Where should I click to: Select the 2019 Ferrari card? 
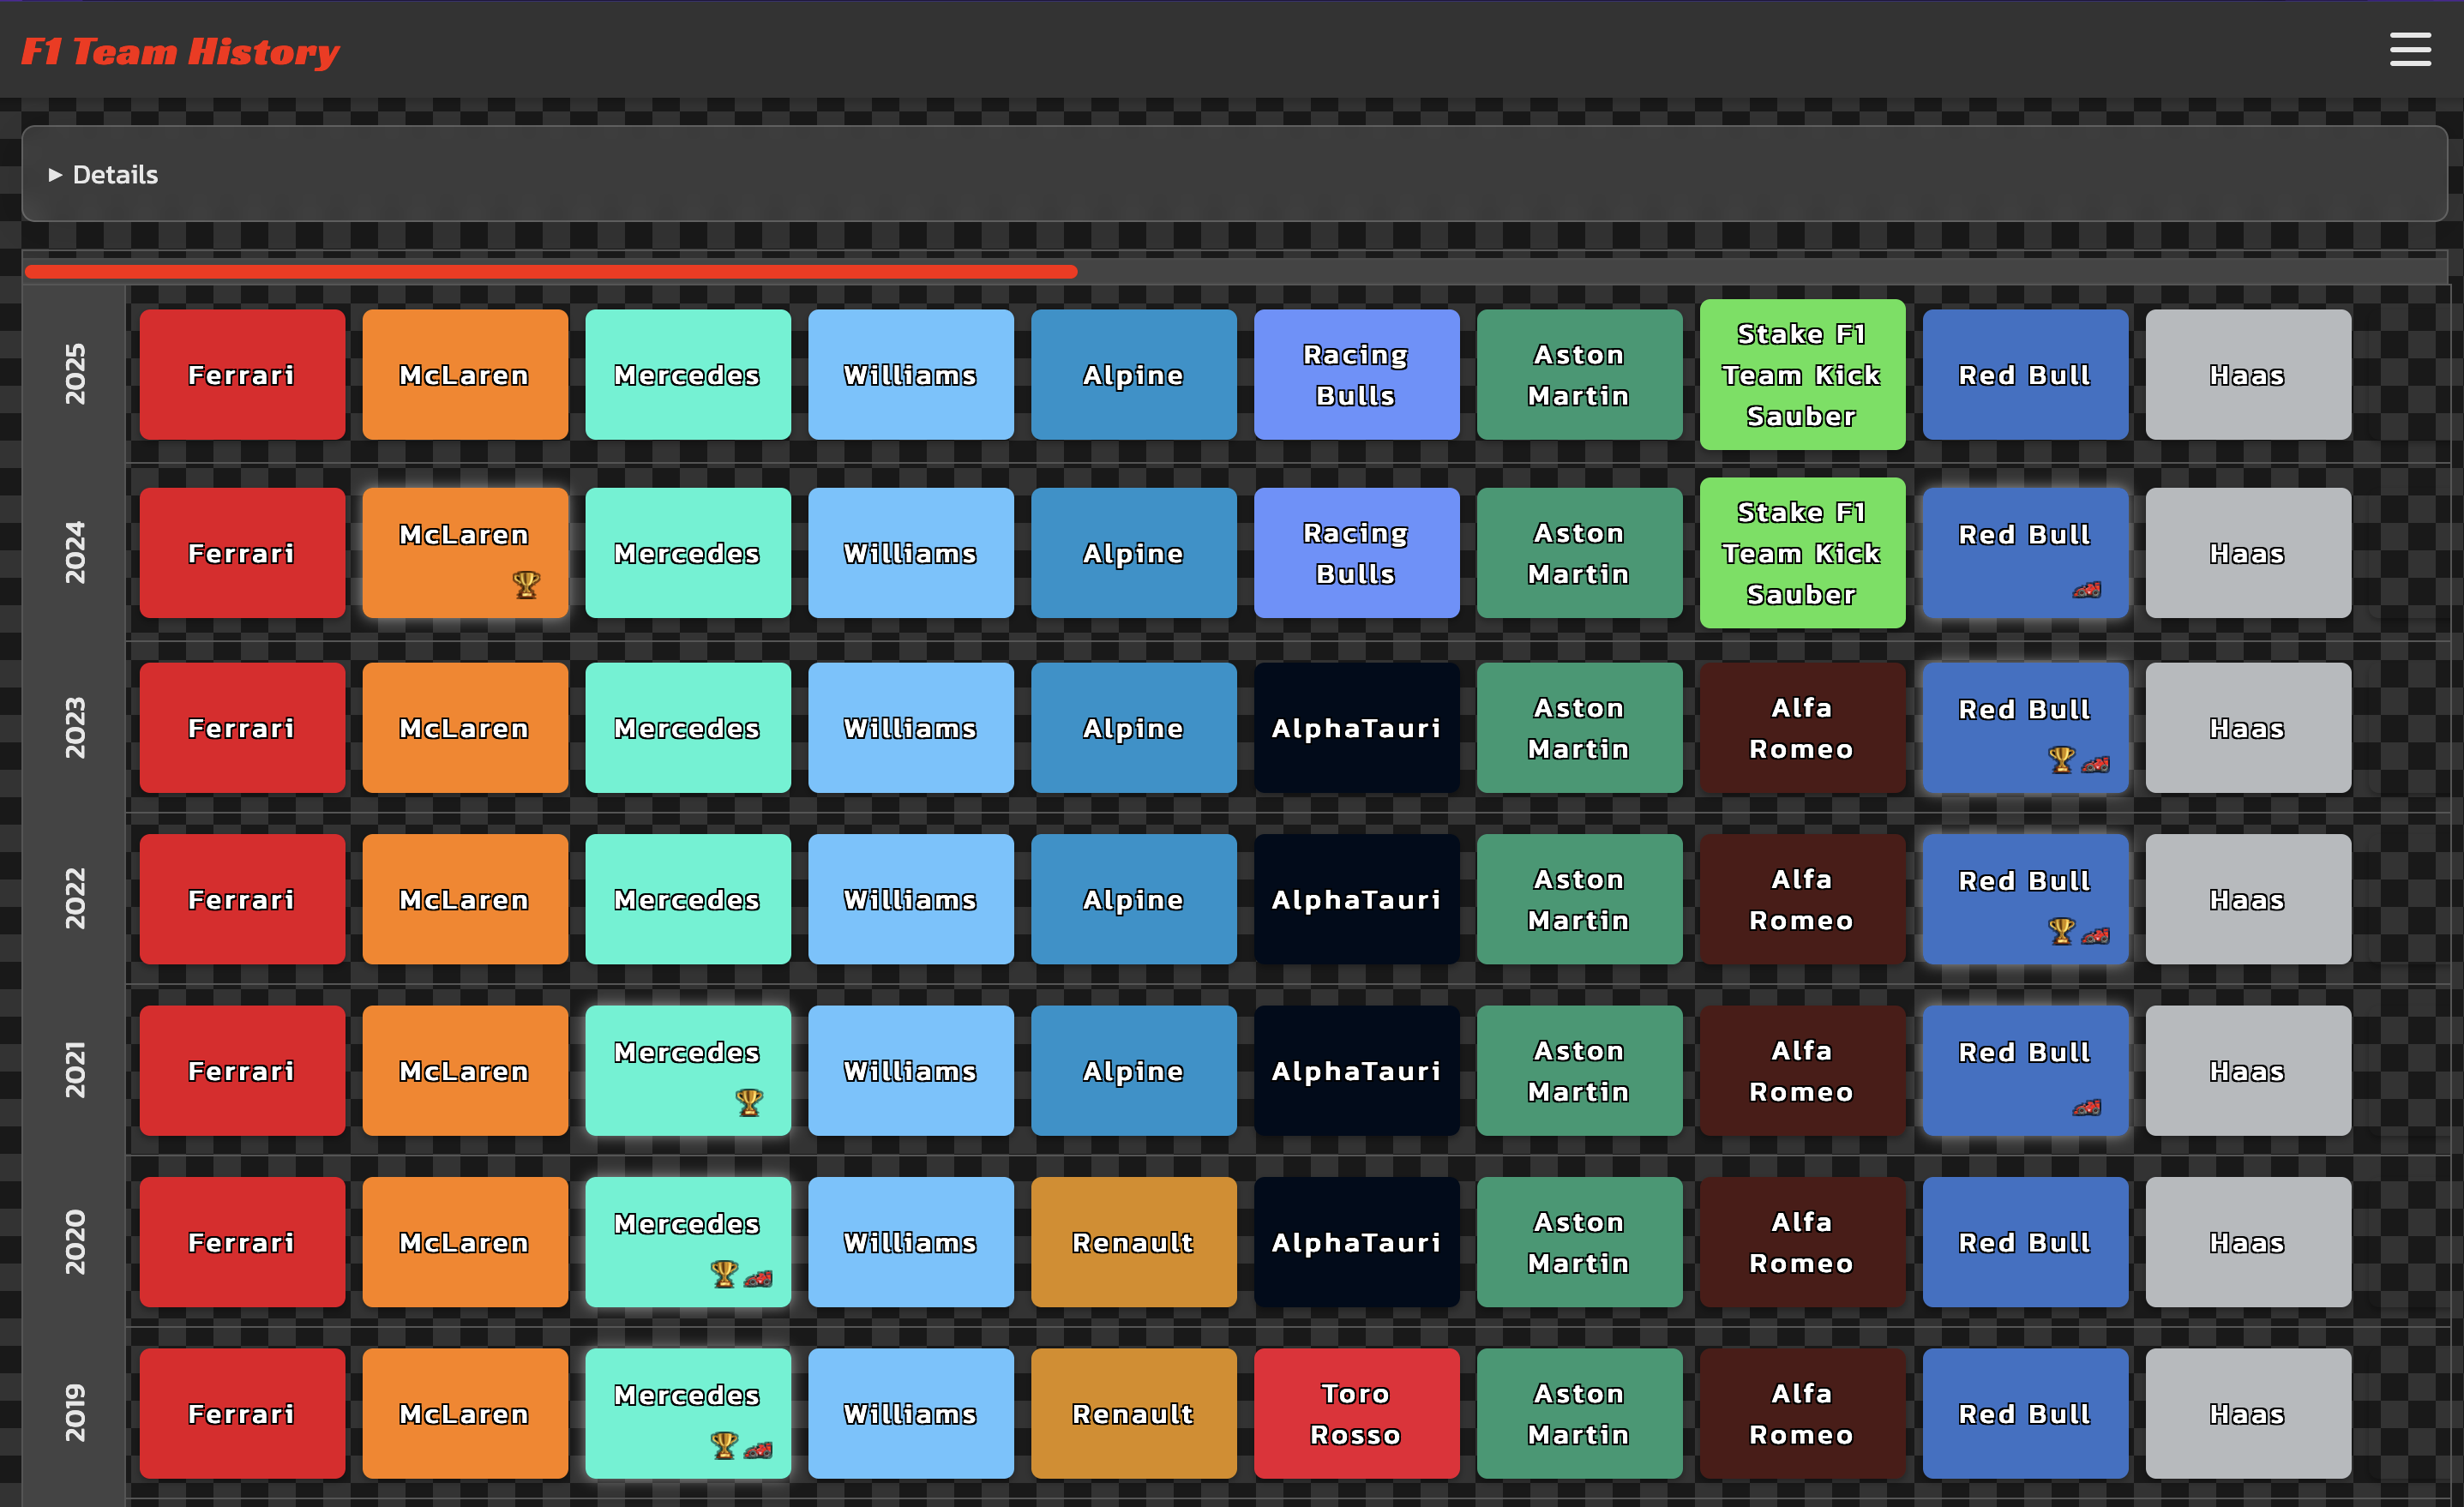pyautogui.click(x=242, y=1414)
